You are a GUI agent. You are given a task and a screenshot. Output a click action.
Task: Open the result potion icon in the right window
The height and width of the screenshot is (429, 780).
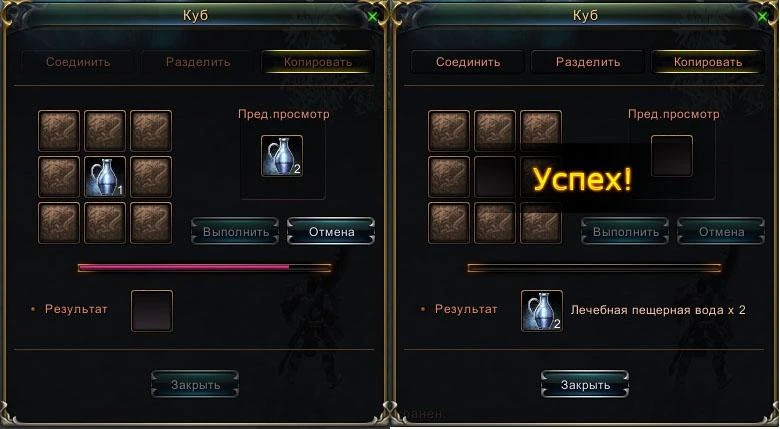click(x=542, y=311)
